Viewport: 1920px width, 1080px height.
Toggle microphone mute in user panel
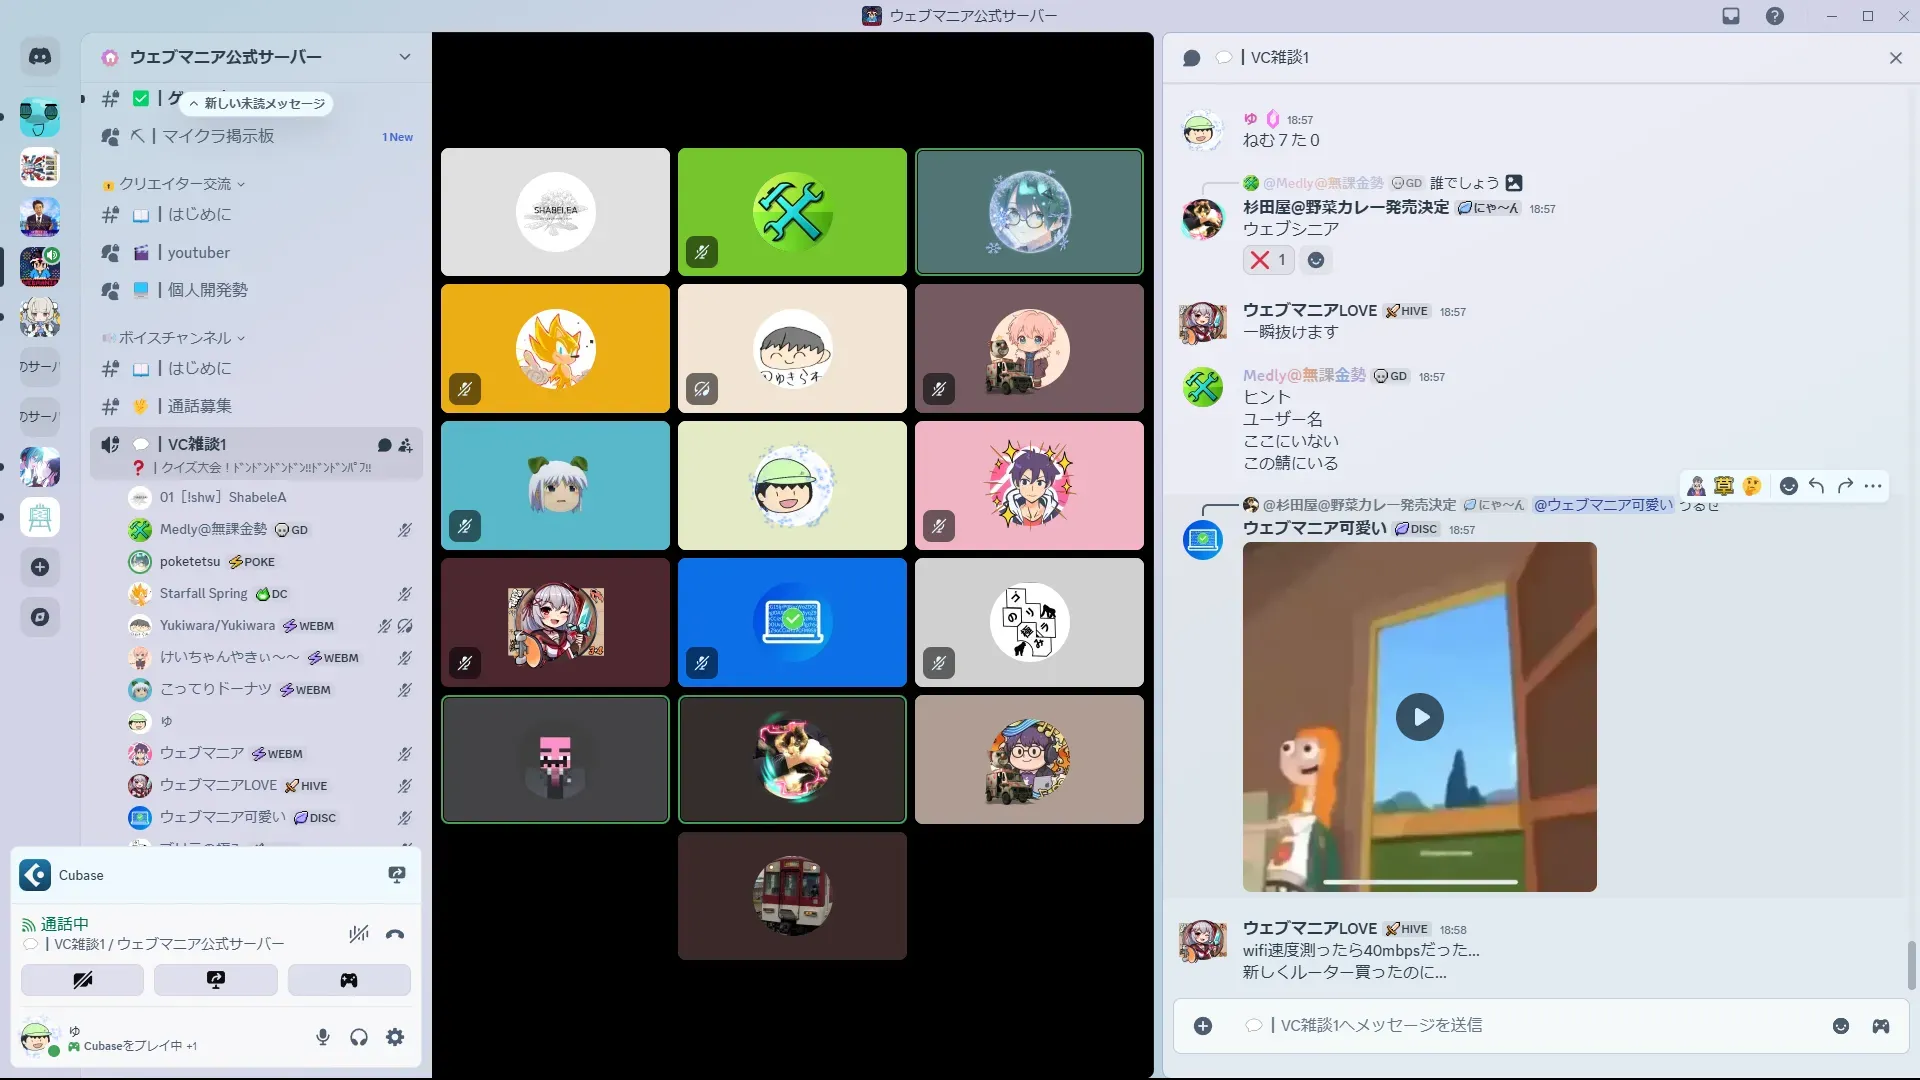[x=323, y=1037]
